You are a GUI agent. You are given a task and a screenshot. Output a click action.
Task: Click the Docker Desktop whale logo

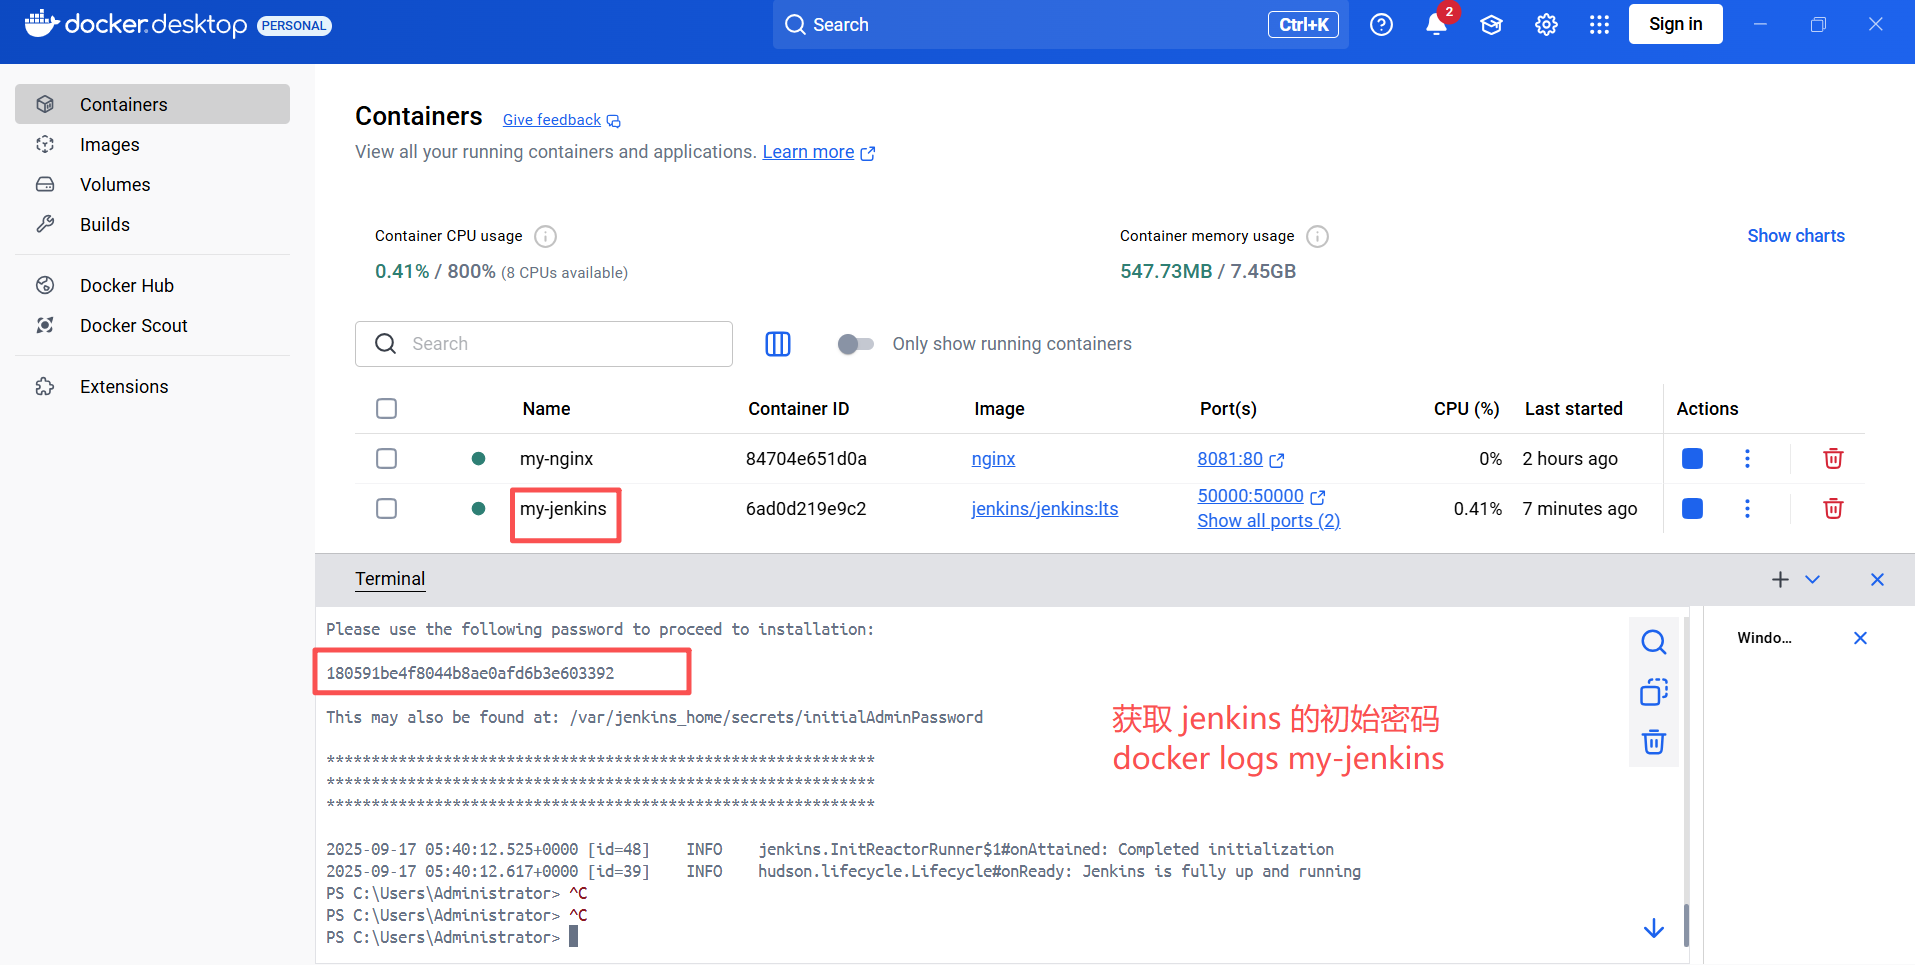(x=42, y=23)
